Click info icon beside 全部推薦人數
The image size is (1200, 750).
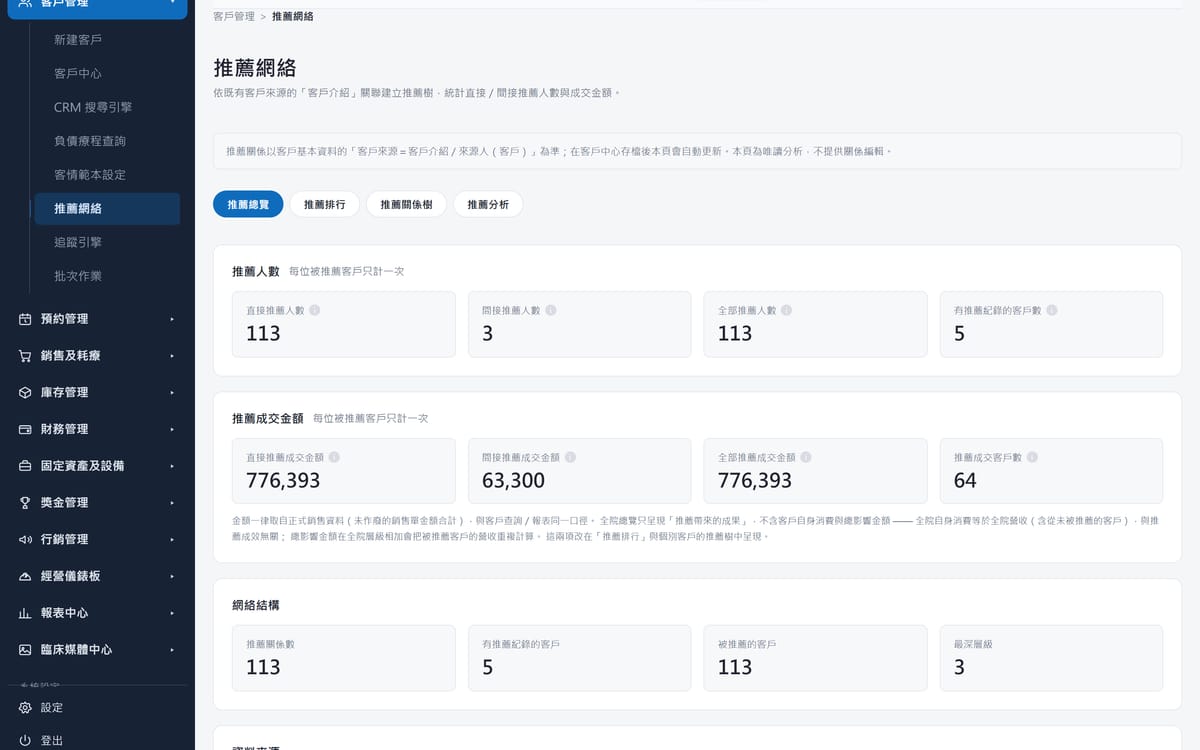[x=786, y=310]
